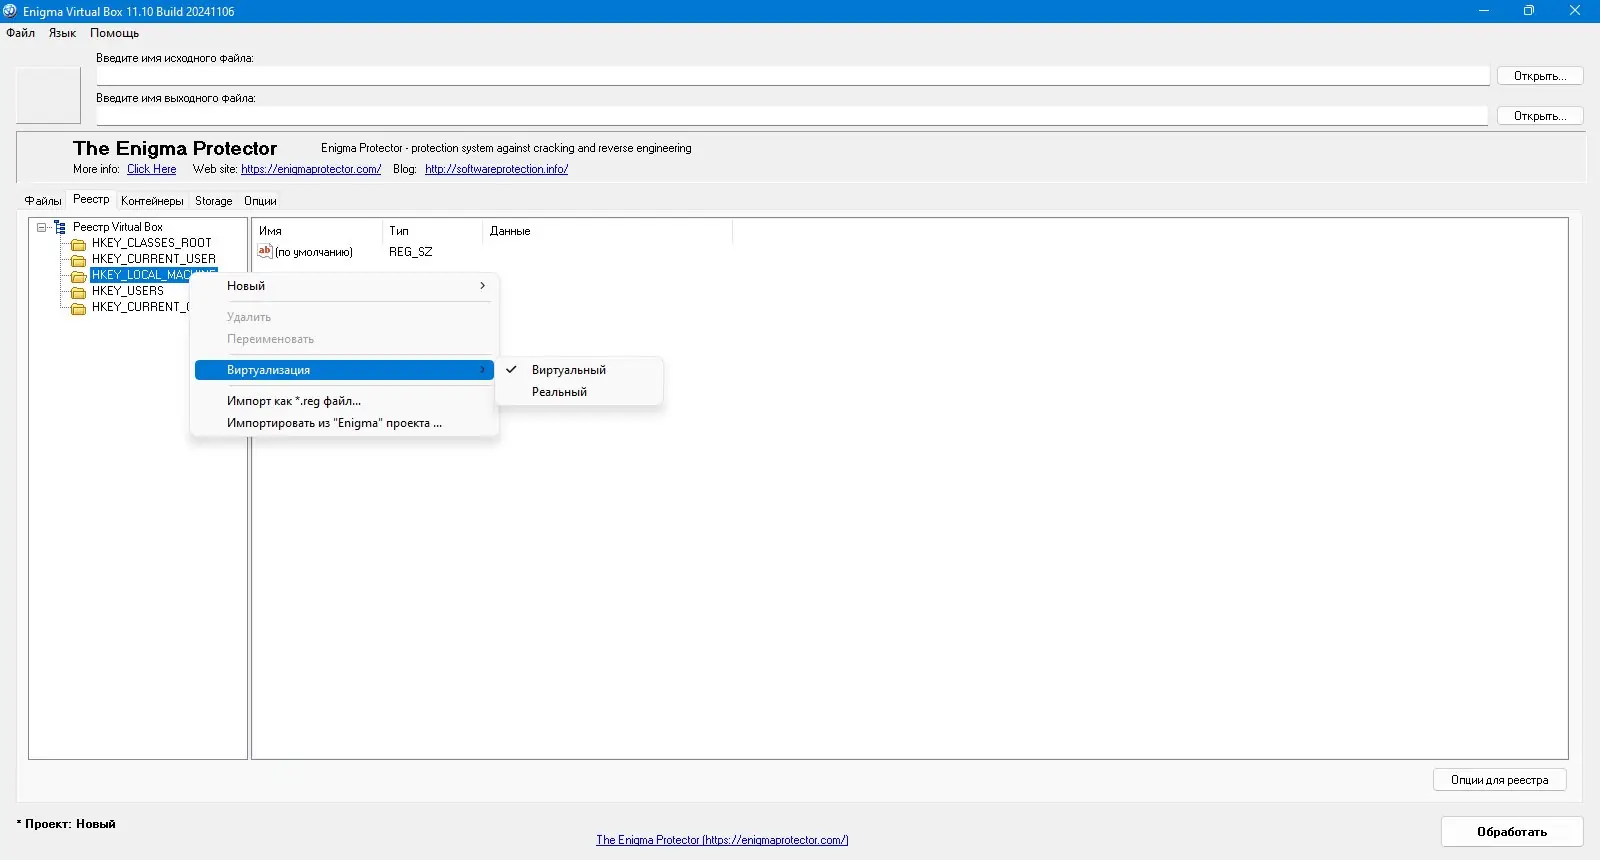Switch to the Реестр tab

point(91,199)
